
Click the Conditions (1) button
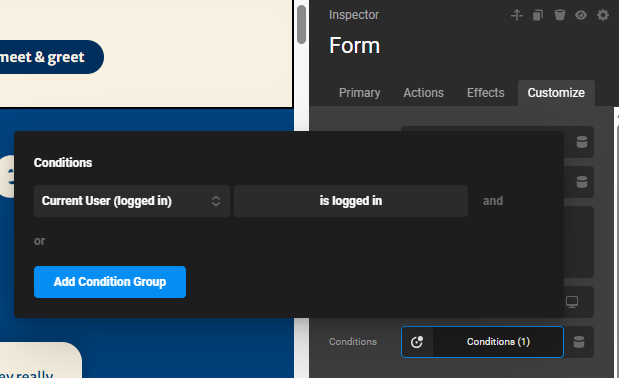(x=498, y=342)
